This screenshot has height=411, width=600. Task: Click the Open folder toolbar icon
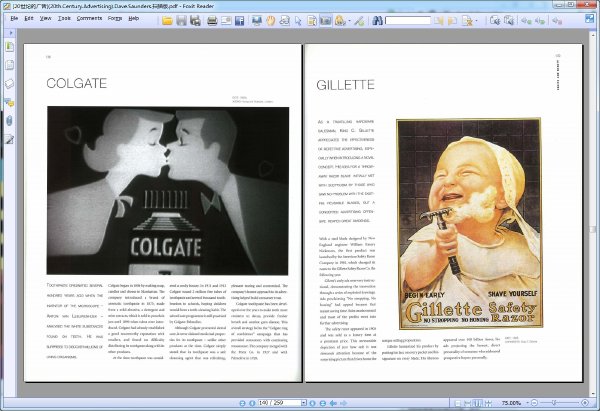pos(167,21)
